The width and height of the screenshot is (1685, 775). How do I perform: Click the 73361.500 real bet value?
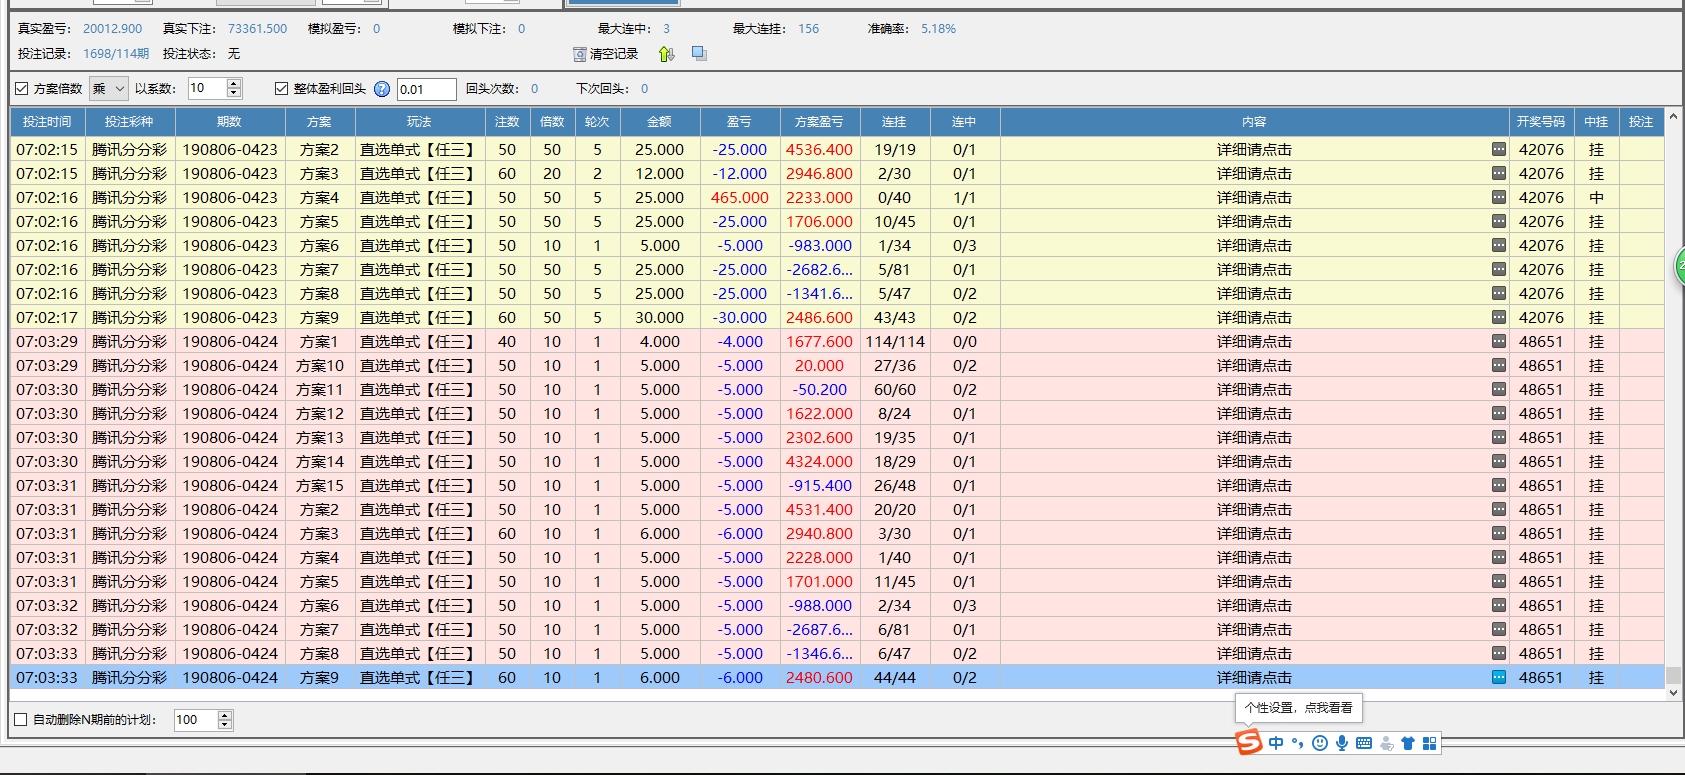click(258, 29)
